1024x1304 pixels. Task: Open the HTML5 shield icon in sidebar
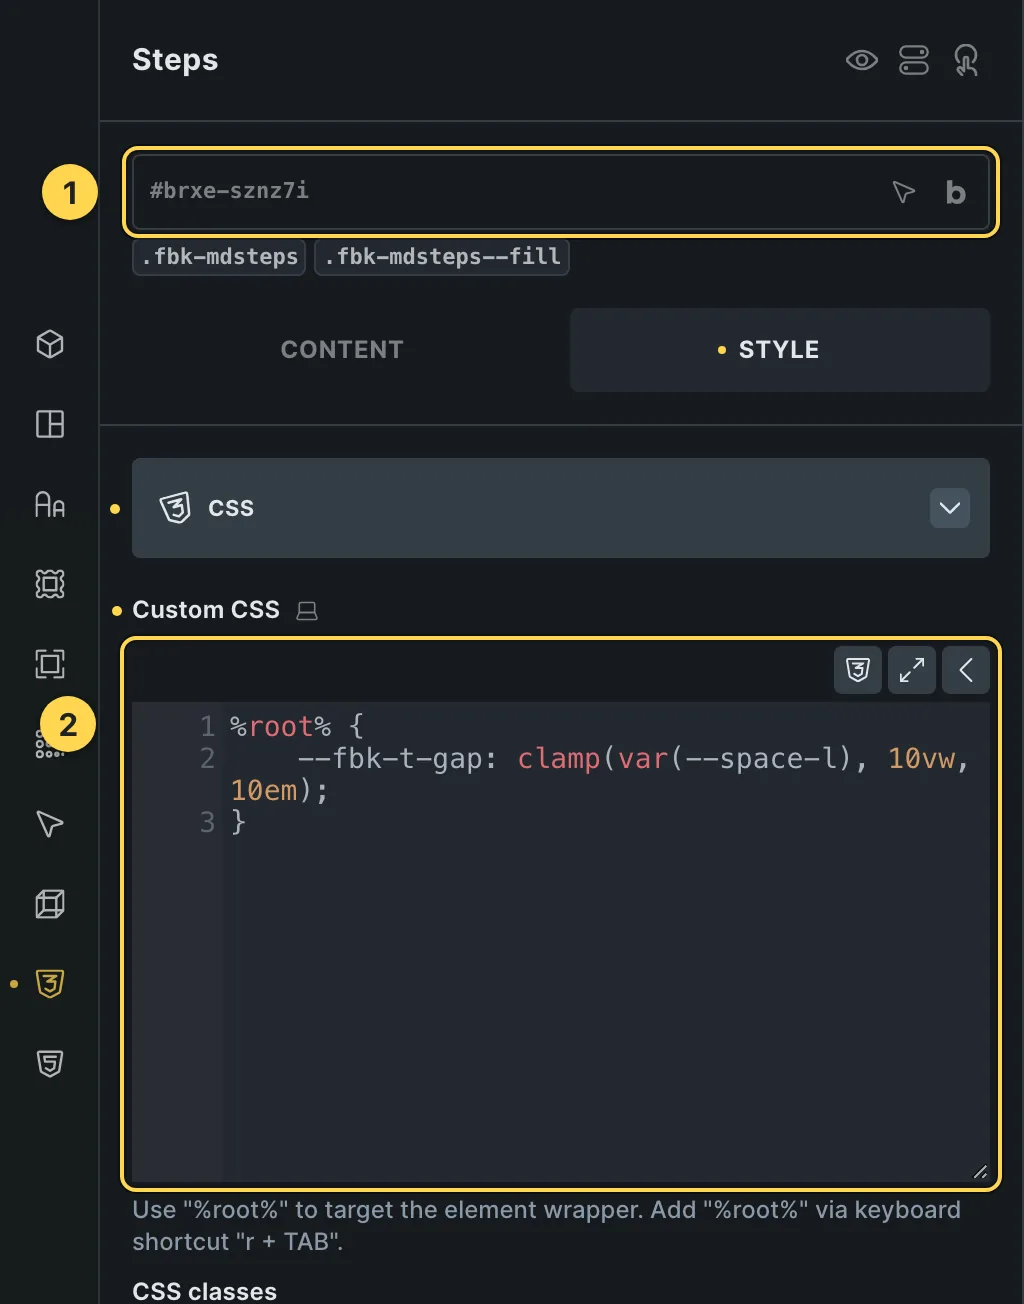click(50, 1064)
